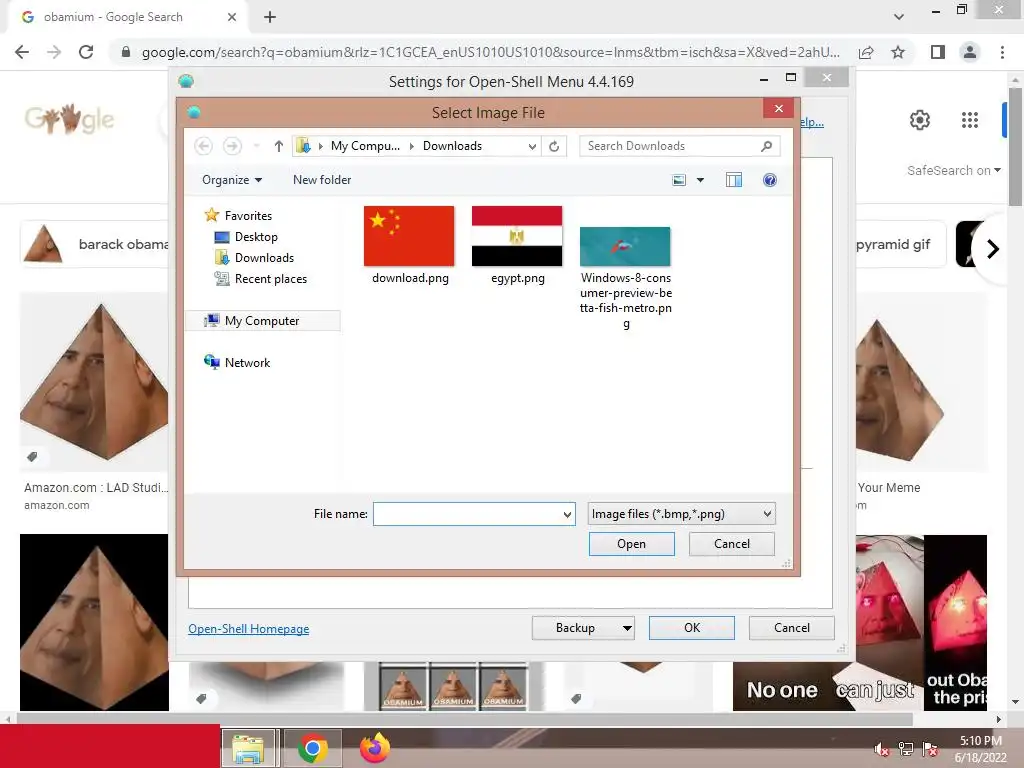1024x768 pixels.
Task: Open SafeSearch dropdown on Google page
Action: click(x=953, y=170)
